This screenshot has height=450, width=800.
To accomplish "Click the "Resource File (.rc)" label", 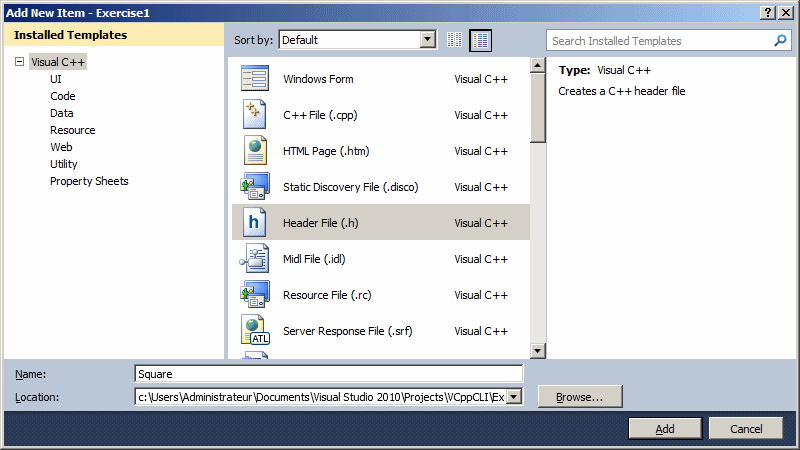I will 327,295.
